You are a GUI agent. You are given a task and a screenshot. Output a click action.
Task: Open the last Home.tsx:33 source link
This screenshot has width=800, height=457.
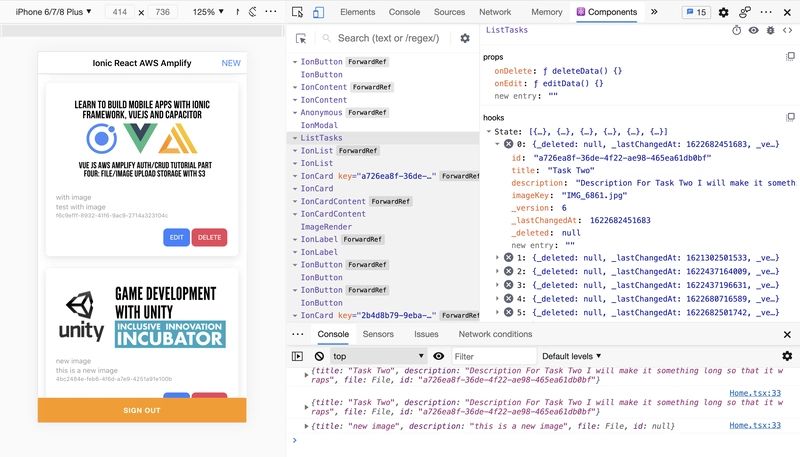pos(755,425)
